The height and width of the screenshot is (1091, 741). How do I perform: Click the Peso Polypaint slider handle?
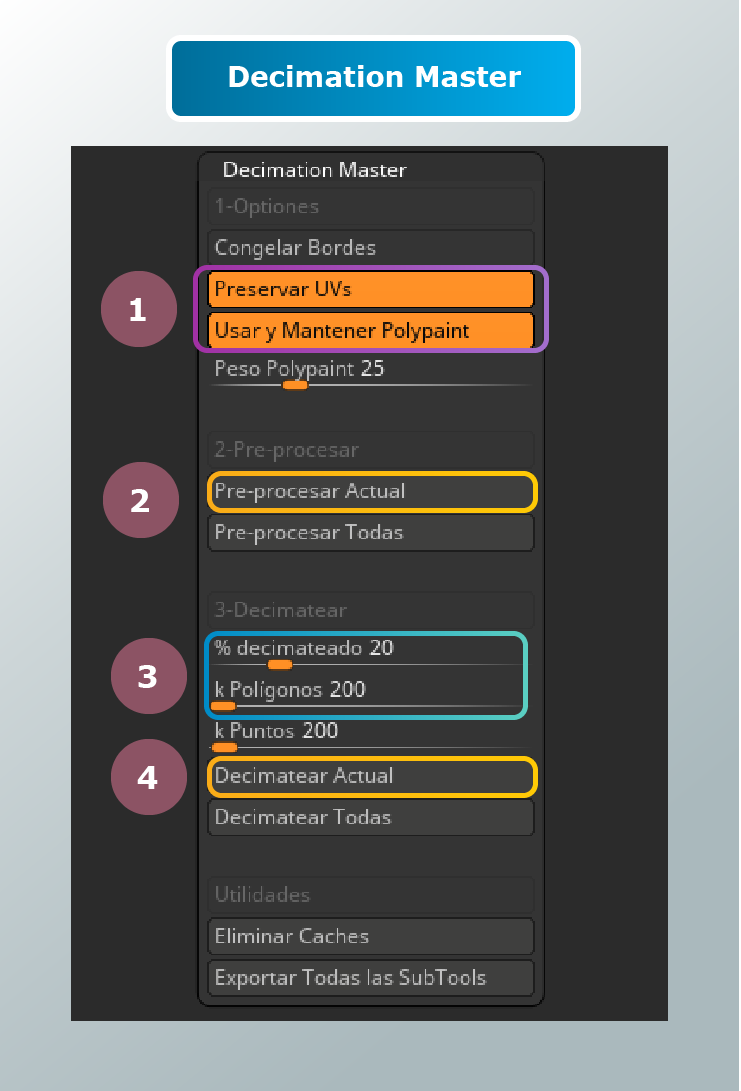click(295, 384)
